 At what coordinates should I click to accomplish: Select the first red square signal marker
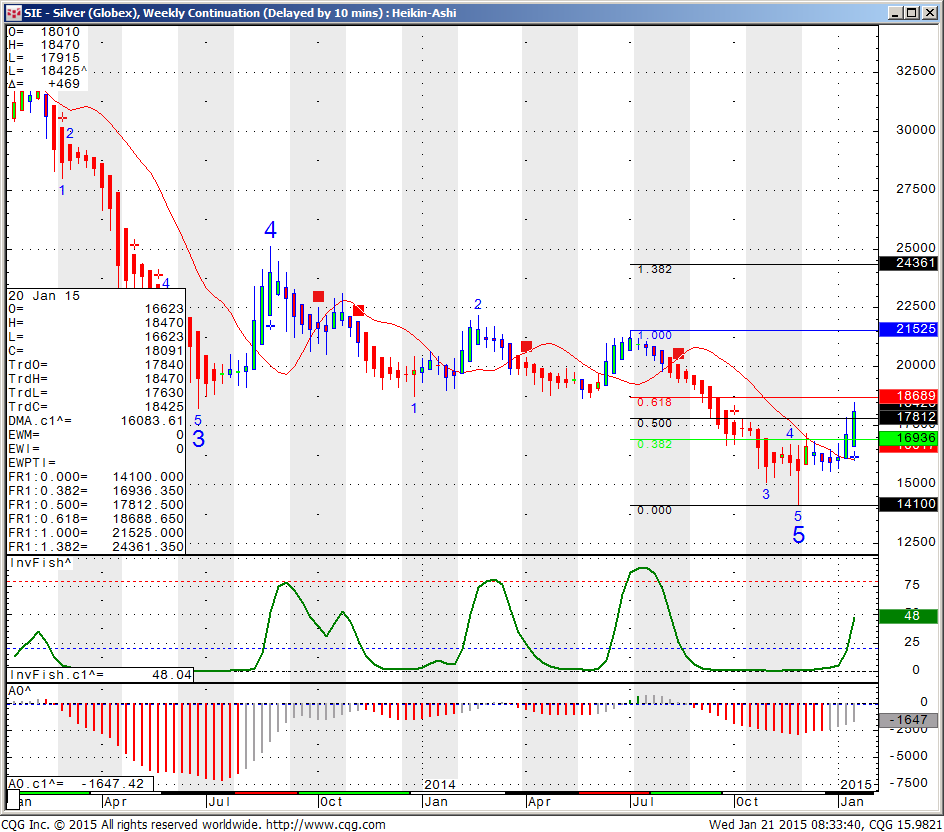tap(318, 296)
